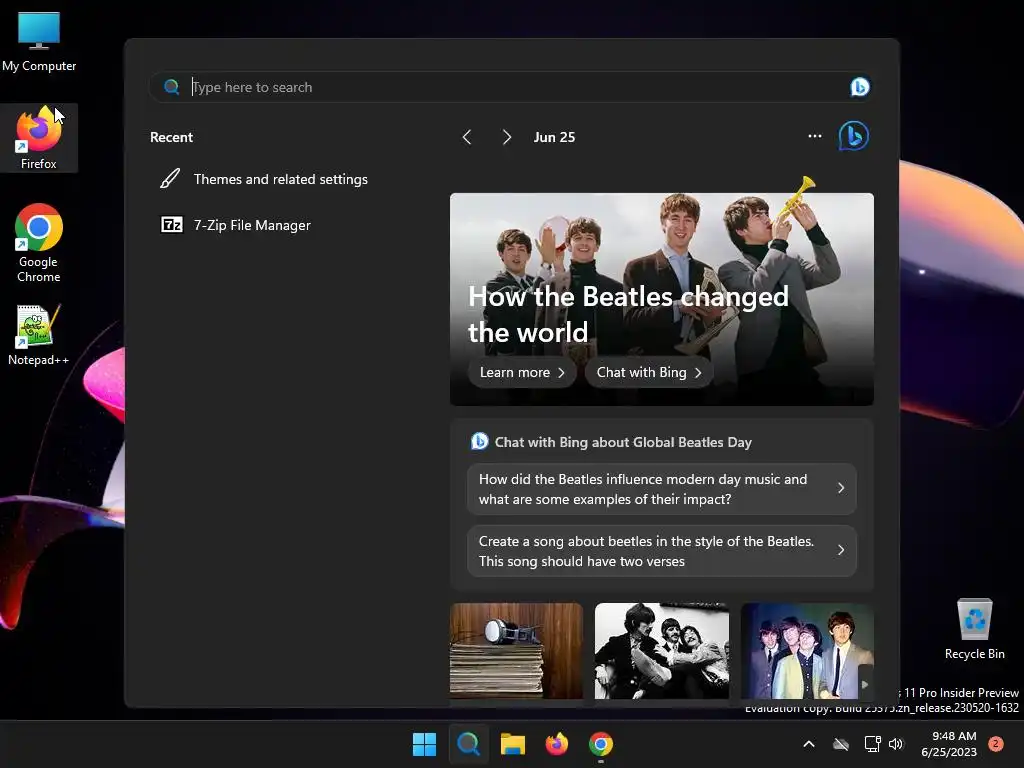Open the volume speaker tray icon
The image size is (1024, 768).
click(896, 744)
